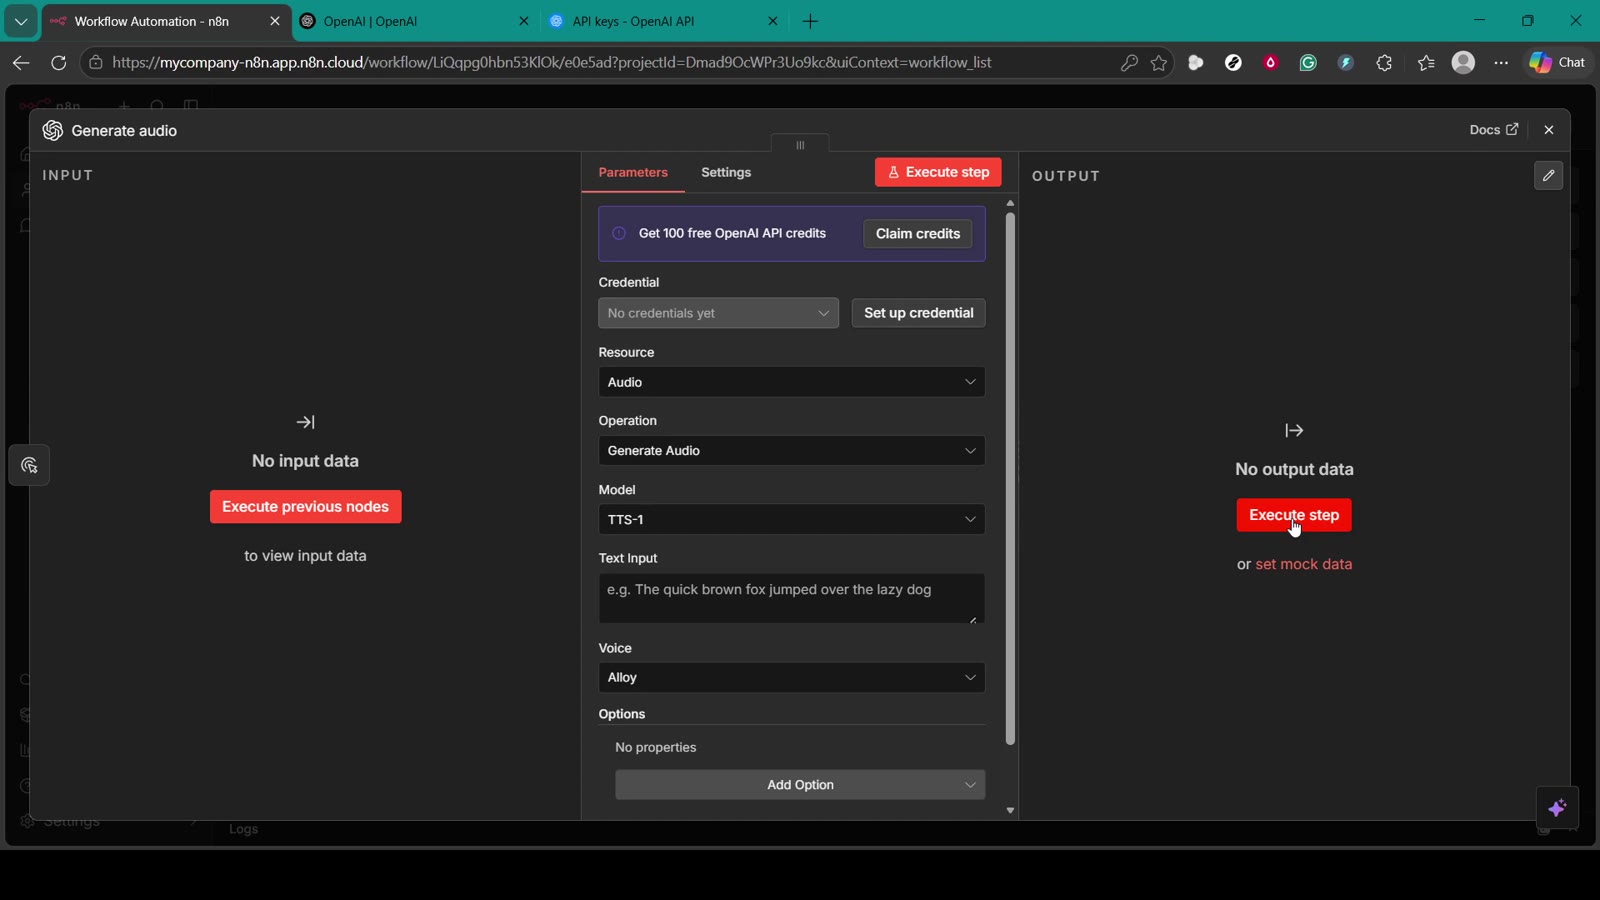Image resolution: width=1600 pixels, height=900 pixels.
Task: Close the API keys tab
Action: point(773,21)
